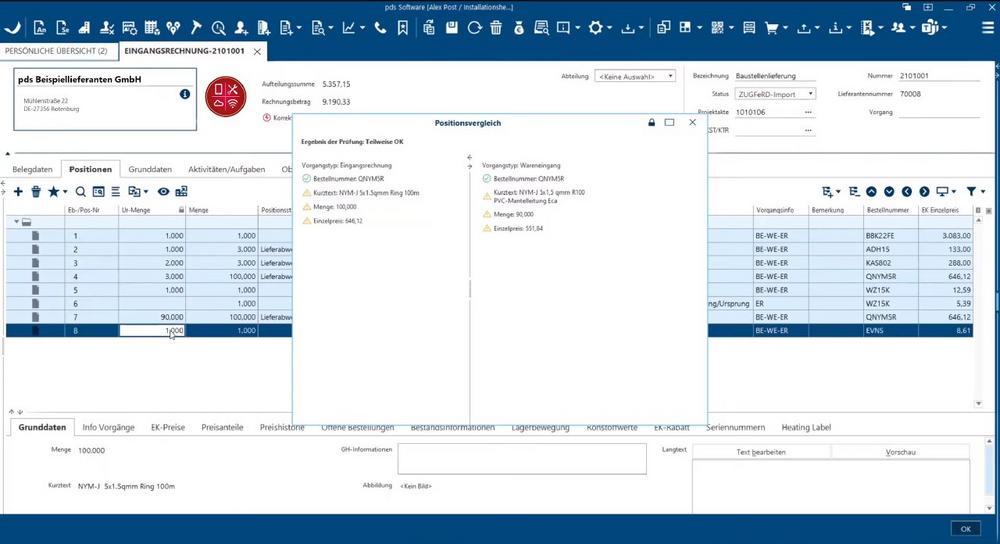Switch to the Grunddaten tab beside Positionen
Screen dimensions: 1000x544
tap(150, 169)
